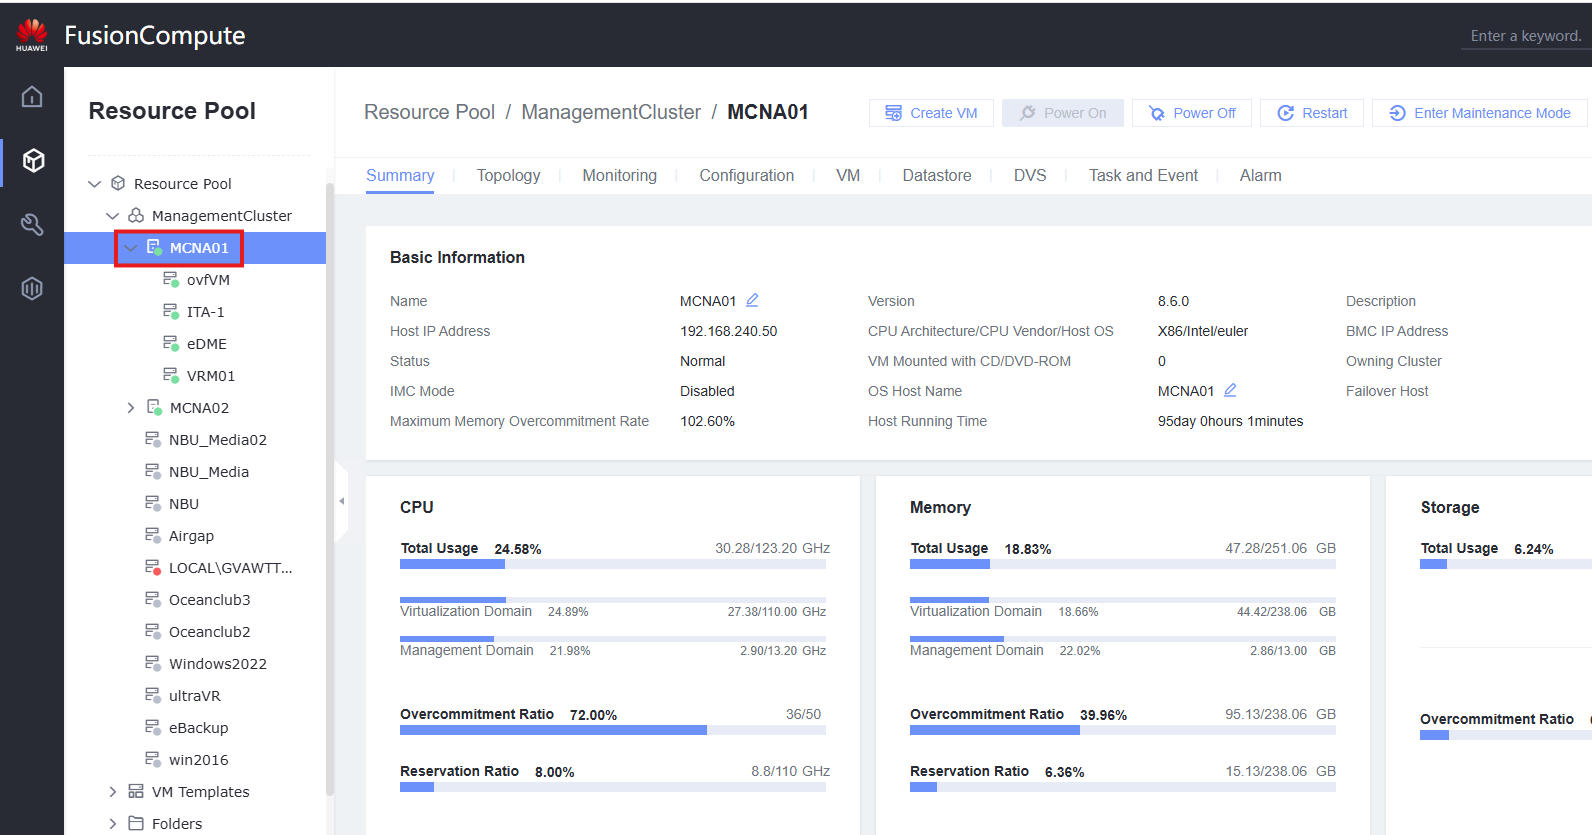1592x835 pixels.
Task: Collapse the ManagementCluster tree node
Action: 113,216
